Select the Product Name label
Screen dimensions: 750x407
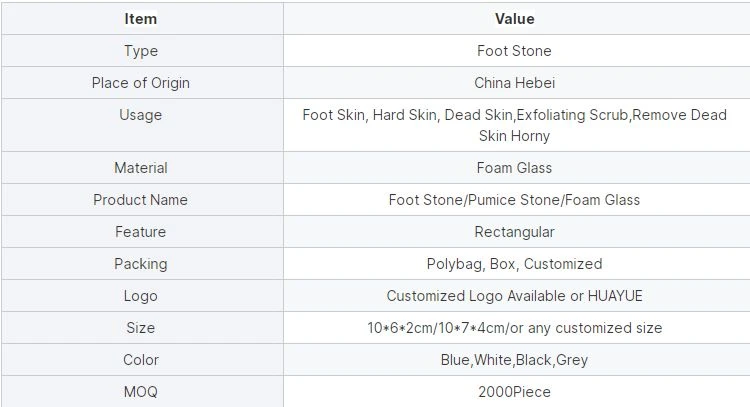[141, 200]
